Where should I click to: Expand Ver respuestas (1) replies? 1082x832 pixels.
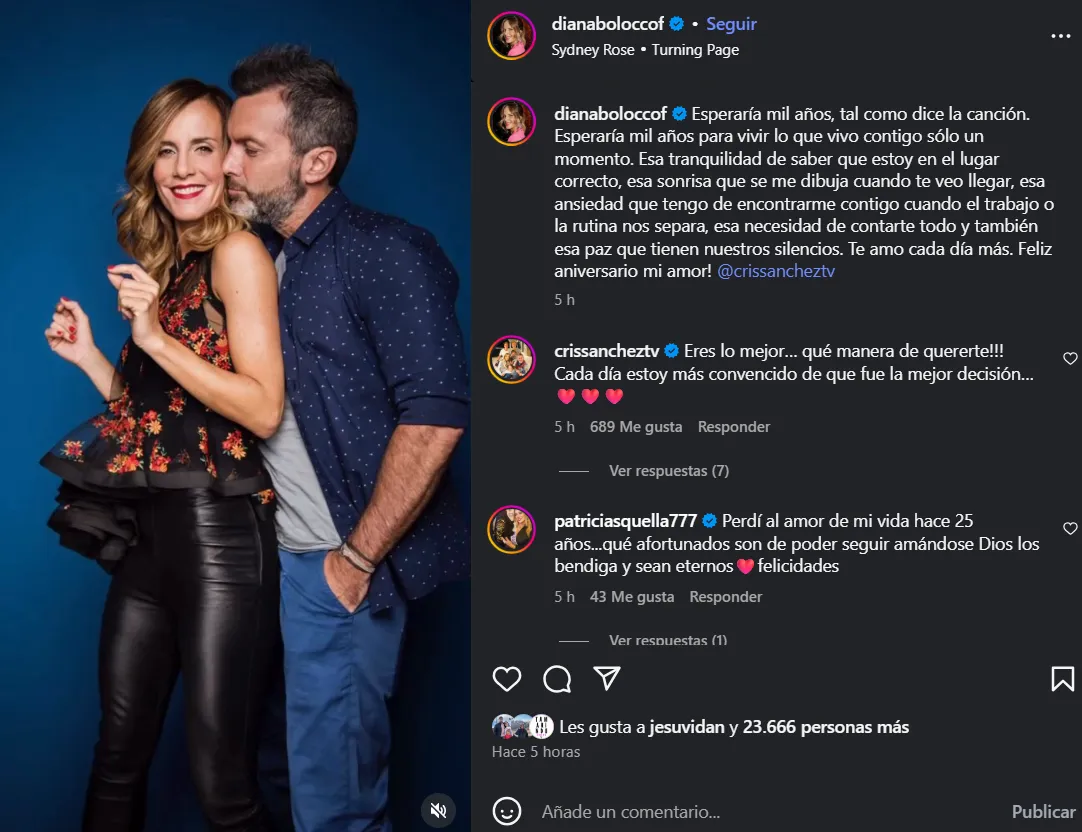click(668, 640)
